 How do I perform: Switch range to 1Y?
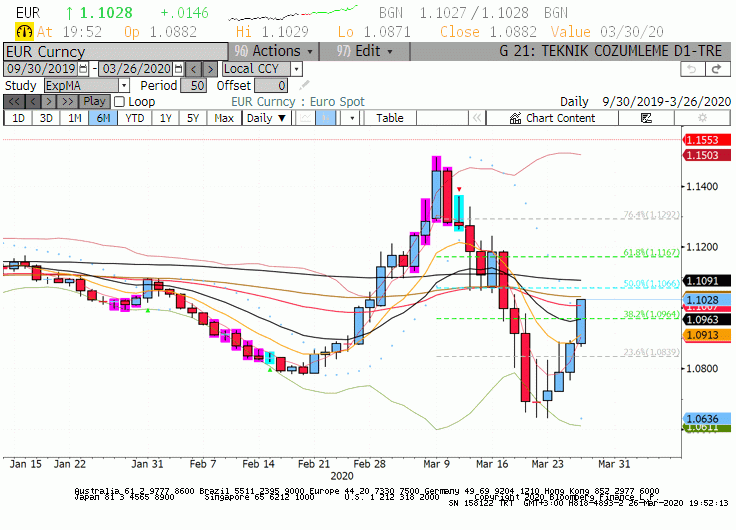tap(165, 118)
